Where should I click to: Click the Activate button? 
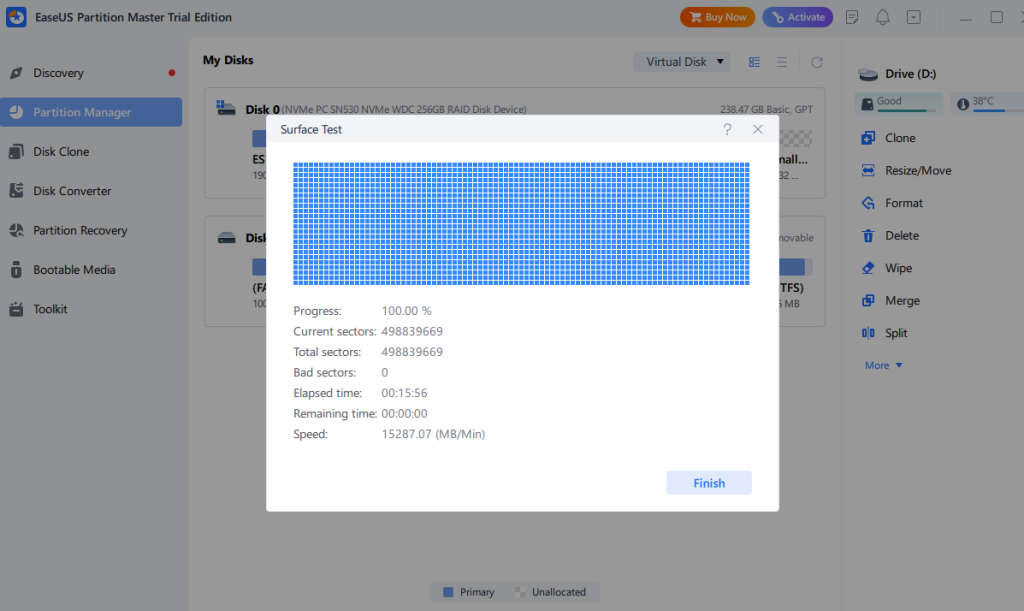pyautogui.click(x=797, y=17)
